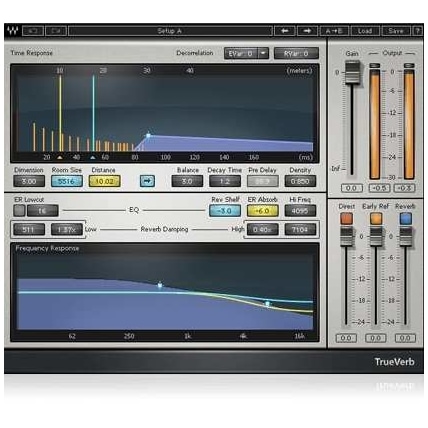
Task: Click the left output clip indicator
Action: (375, 65)
